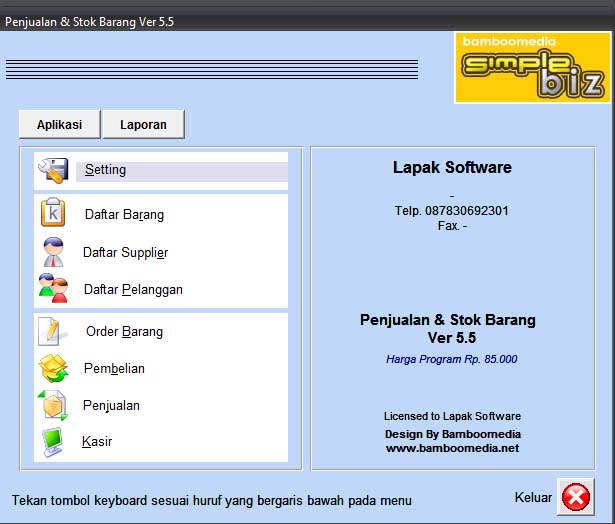Click the Keluar label text
This screenshot has width=615, height=524.
pyautogui.click(x=533, y=497)
